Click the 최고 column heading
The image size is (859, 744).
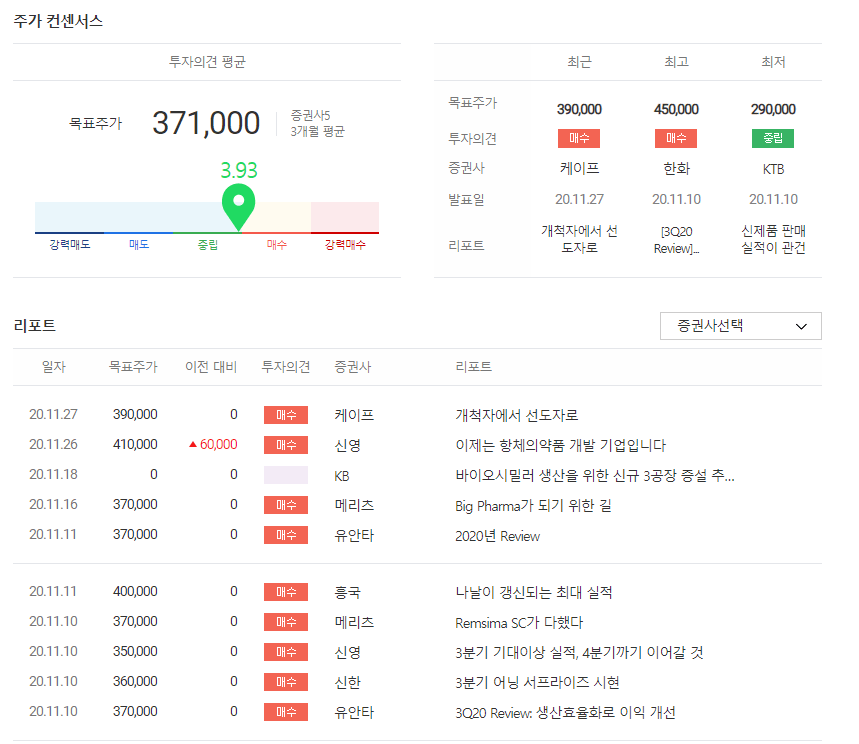pyautogui.click(x=676, y=62)
